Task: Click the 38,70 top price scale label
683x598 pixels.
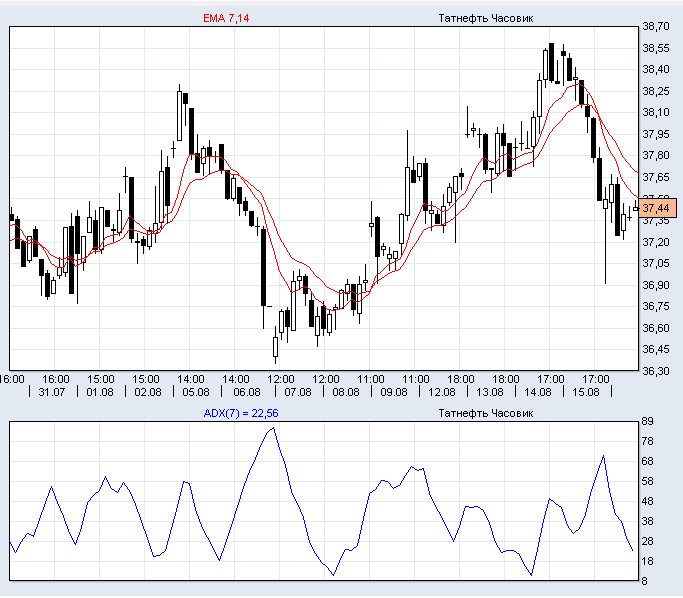Action: 656,27
